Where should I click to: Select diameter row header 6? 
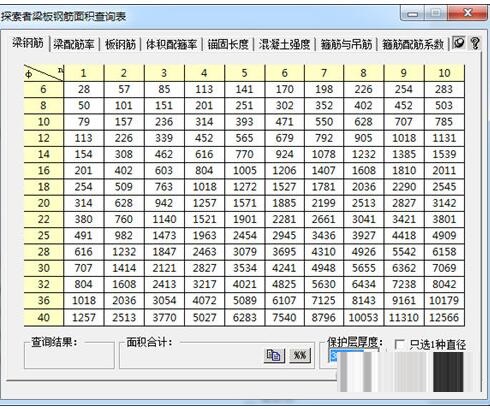(44, 89)
